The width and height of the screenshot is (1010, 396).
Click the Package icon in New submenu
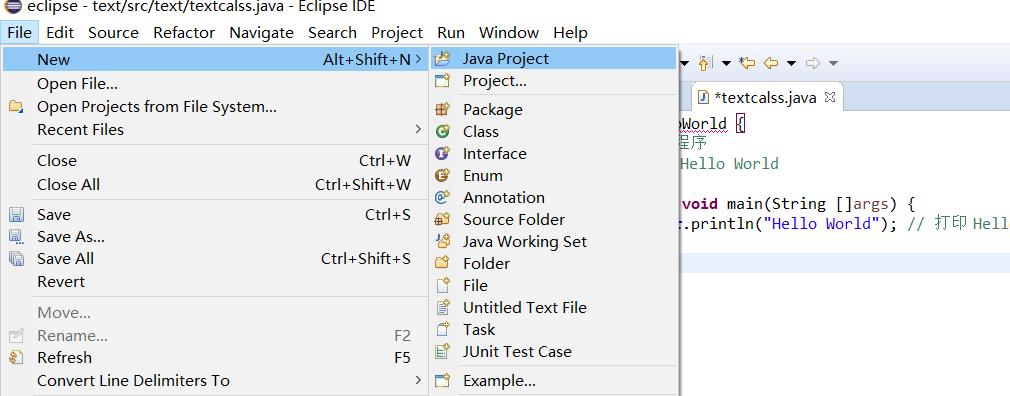point(442,109)
